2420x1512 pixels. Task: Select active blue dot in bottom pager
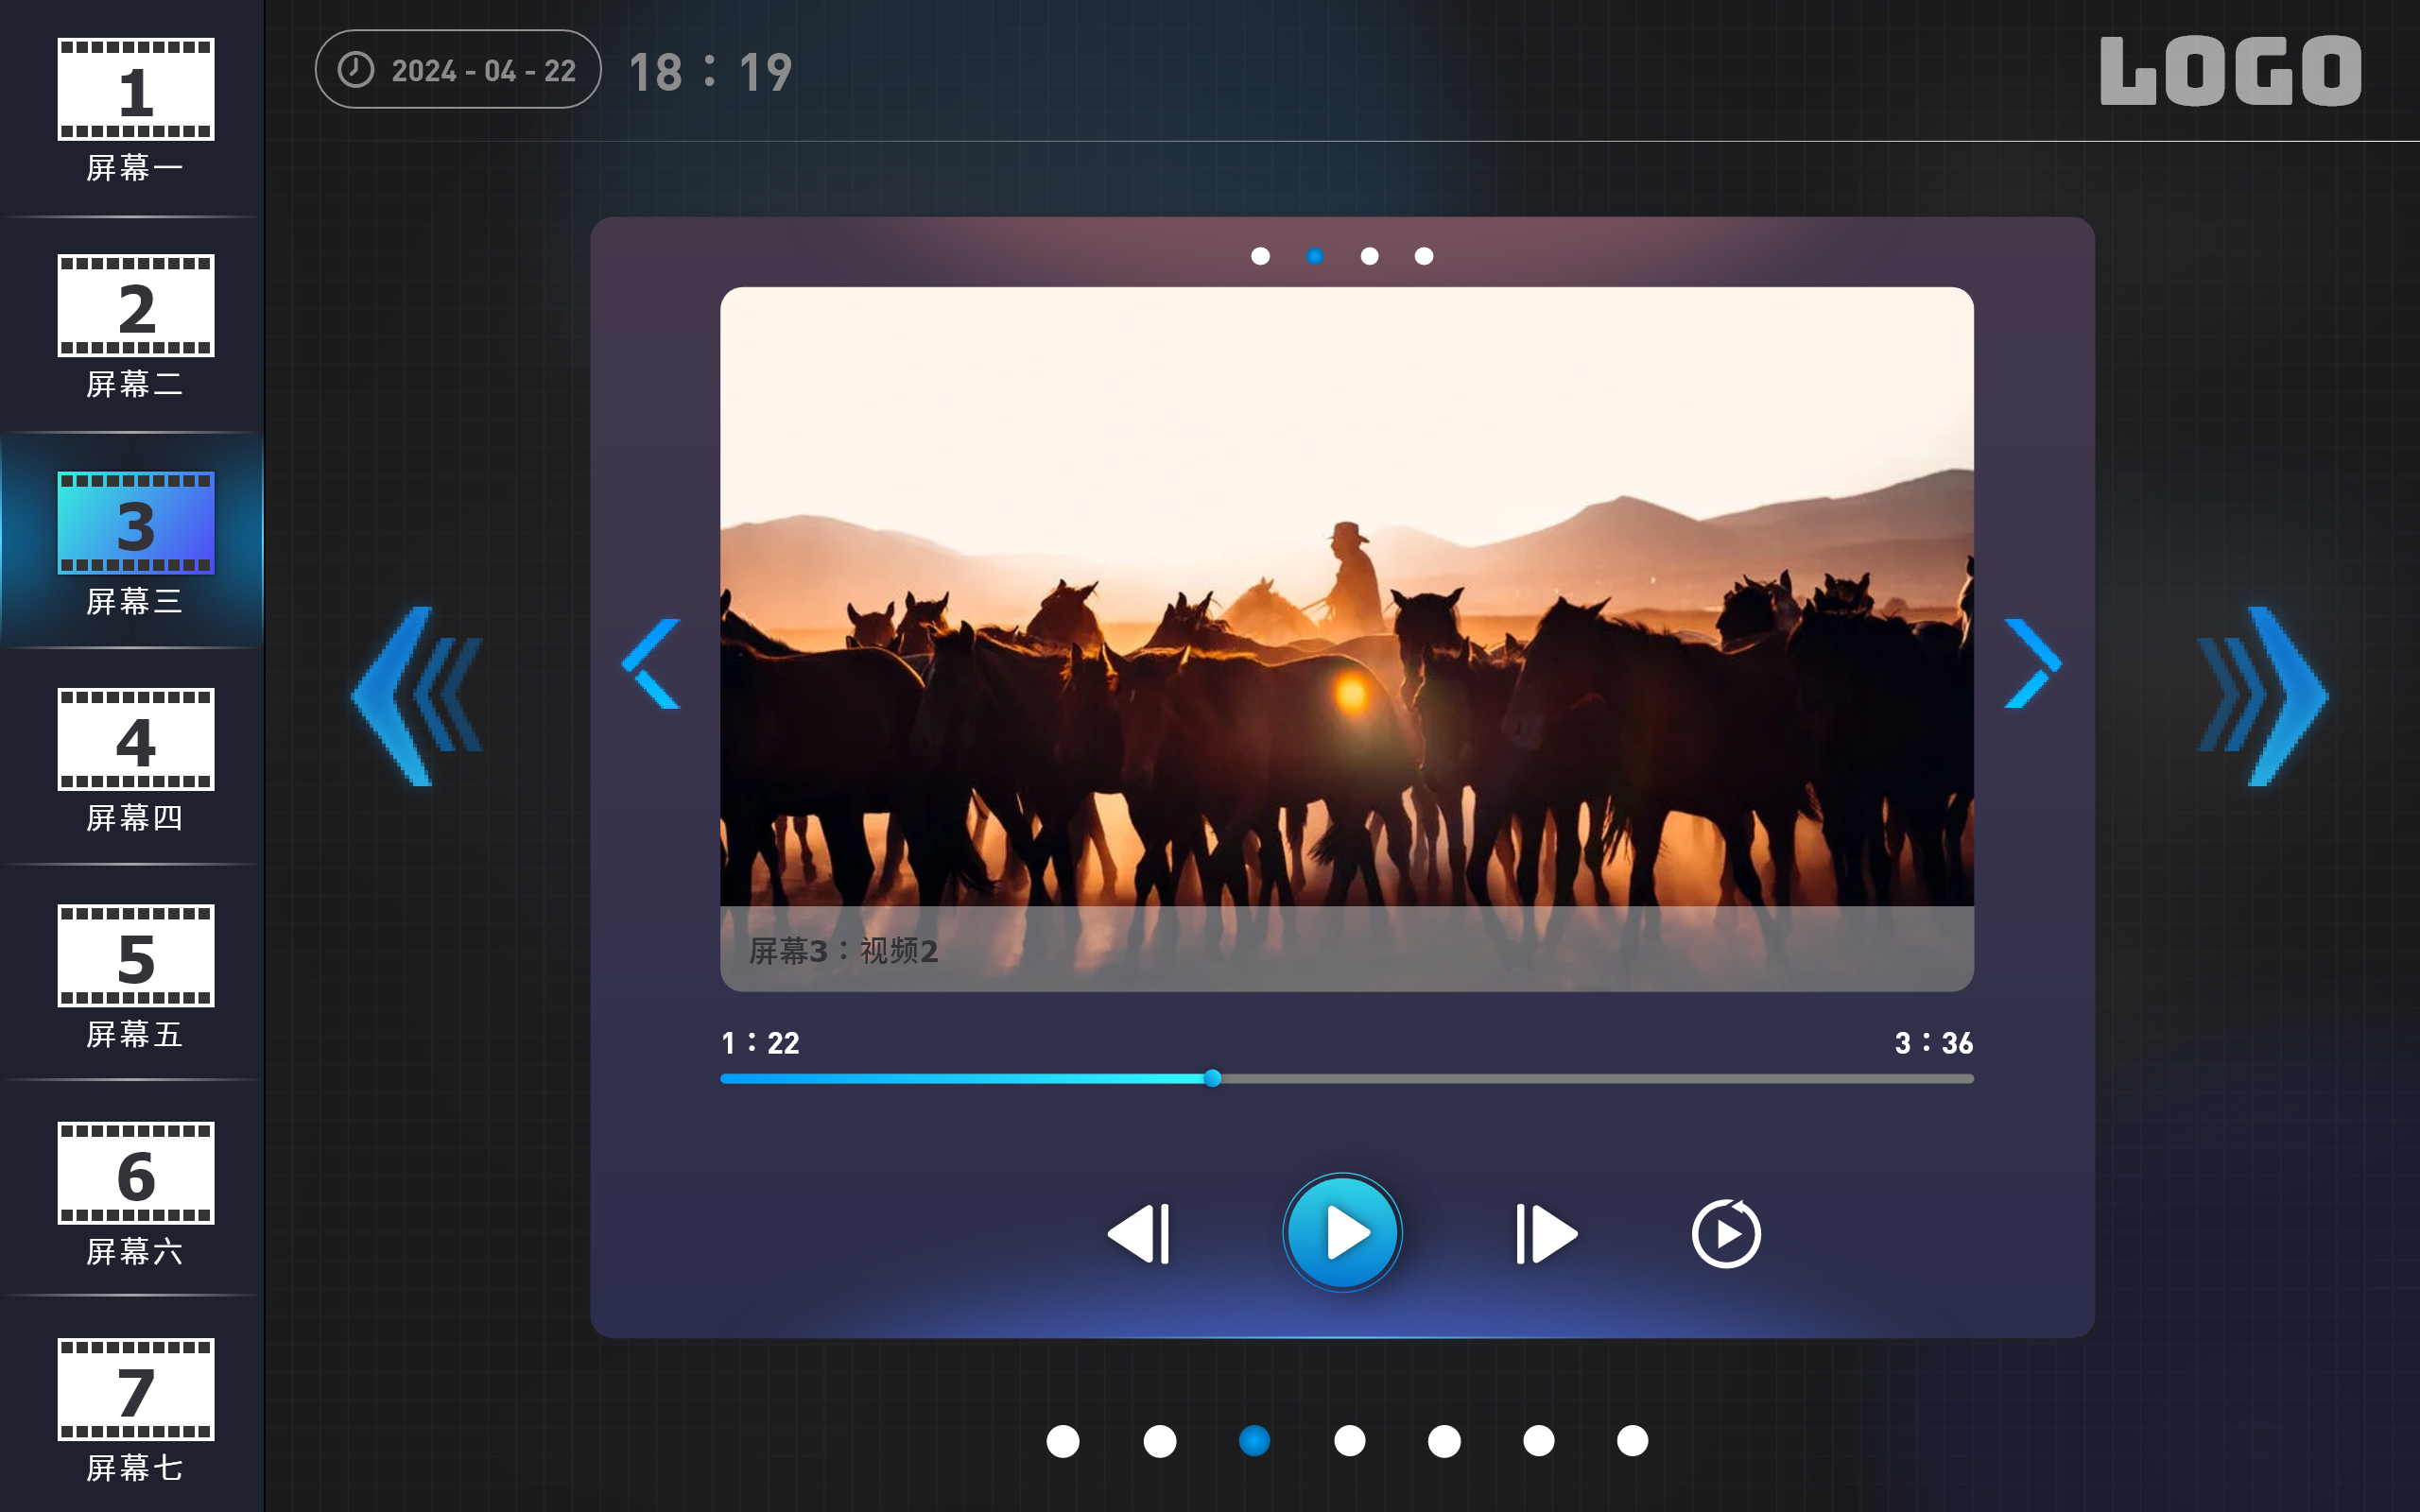[1254, 1441]
